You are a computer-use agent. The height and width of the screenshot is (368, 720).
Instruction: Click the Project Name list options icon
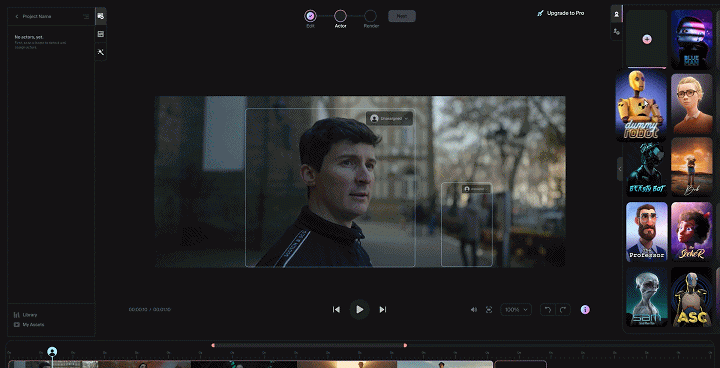click(x=86, y=17)
